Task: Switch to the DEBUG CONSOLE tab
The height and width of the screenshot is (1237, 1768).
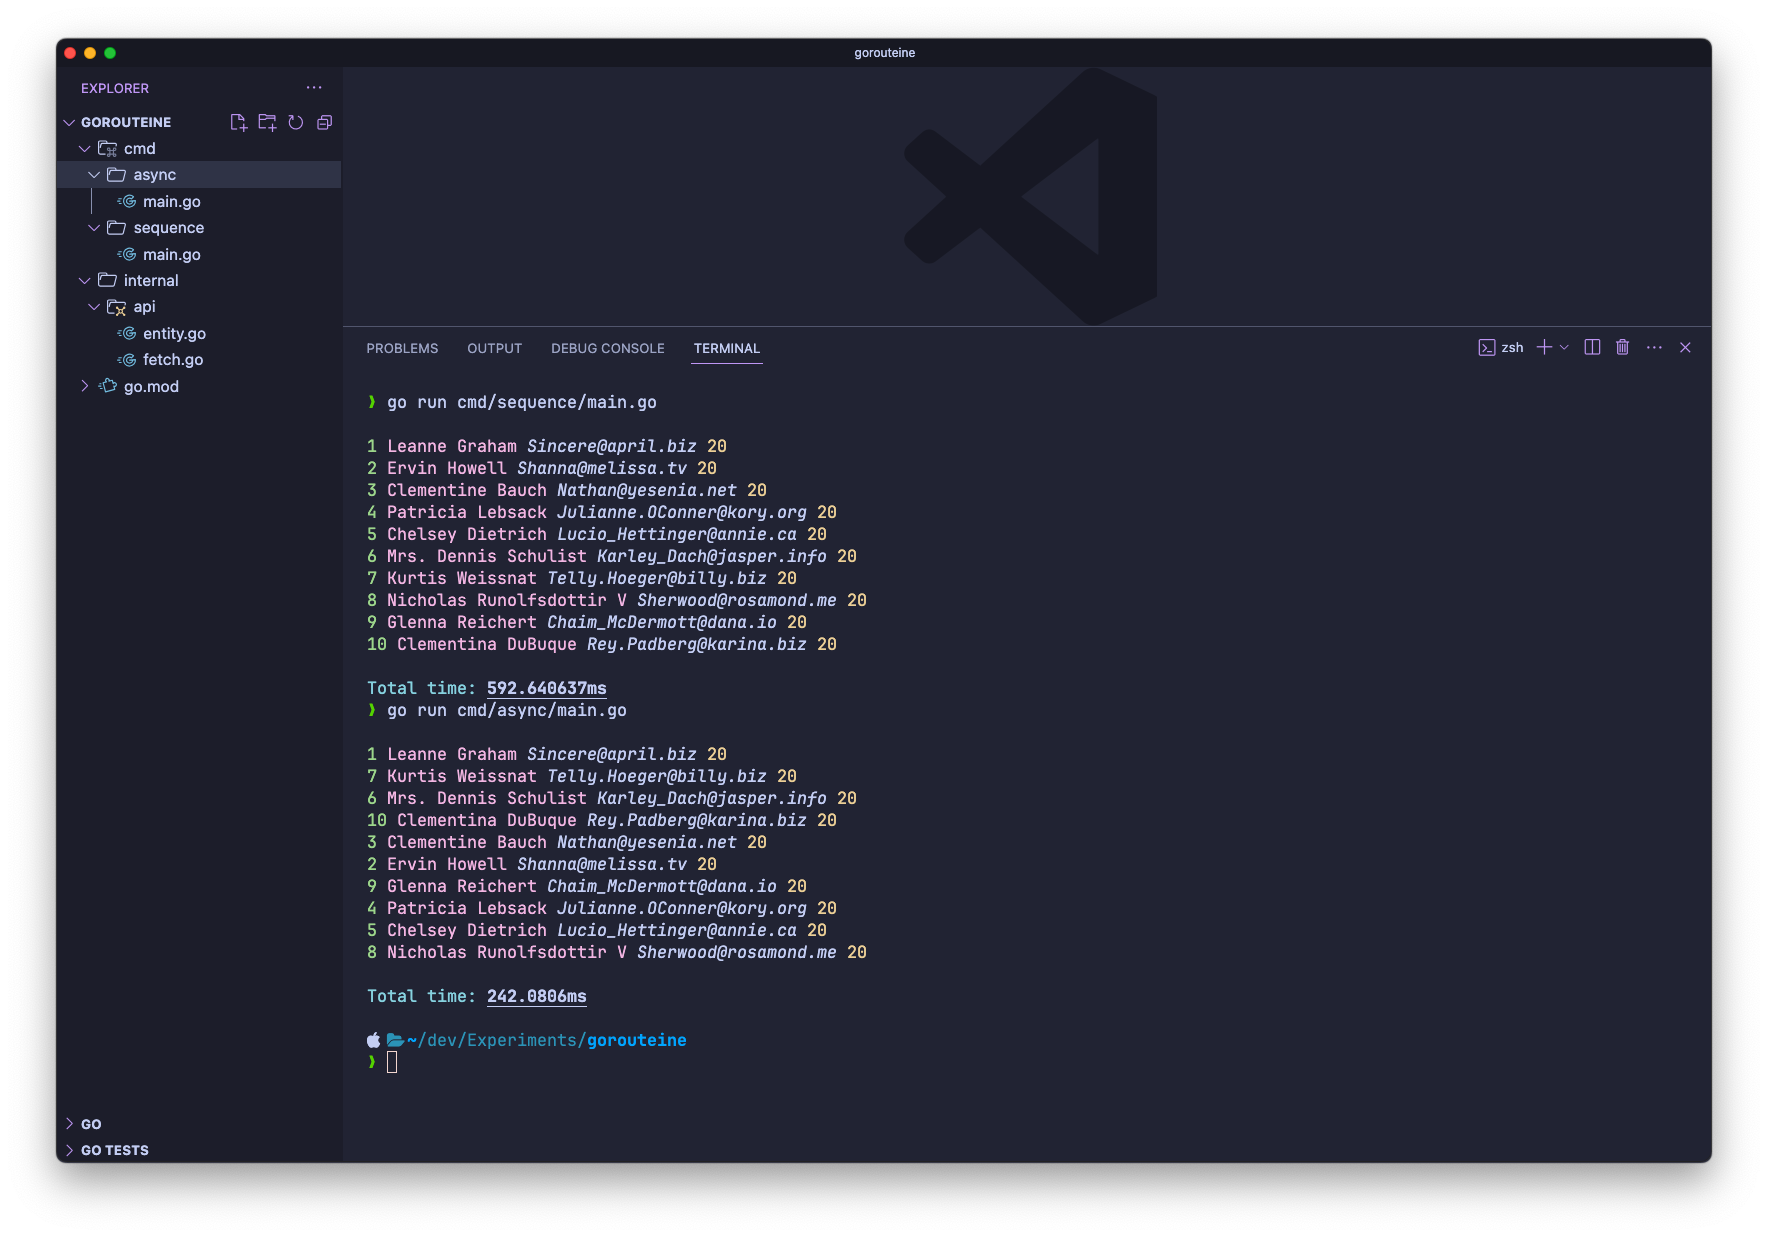Action: point(607,348)
